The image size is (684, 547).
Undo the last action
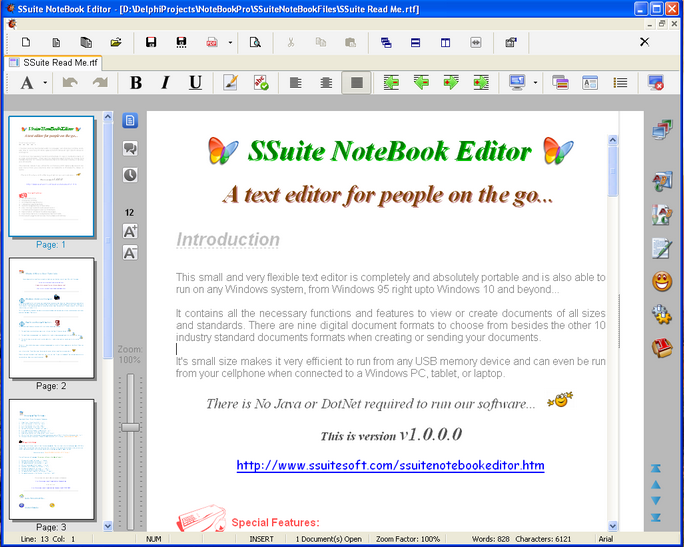click(70, 82)
